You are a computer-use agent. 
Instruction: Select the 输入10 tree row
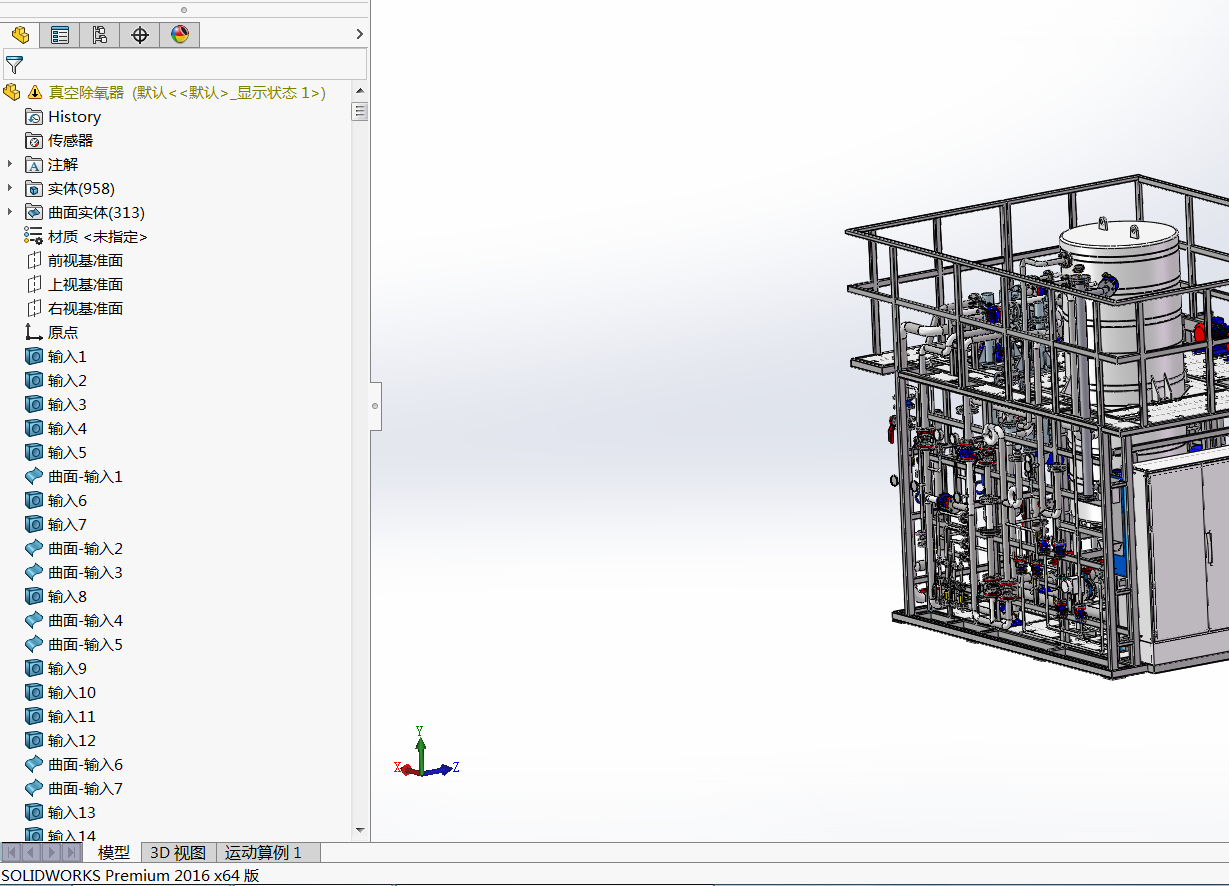[60, 693]
